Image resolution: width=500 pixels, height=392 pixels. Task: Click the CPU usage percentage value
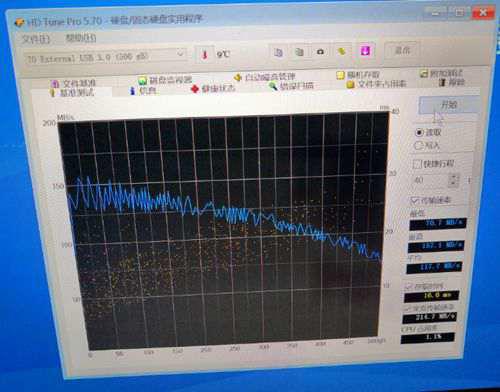click(x=428, y=337)
